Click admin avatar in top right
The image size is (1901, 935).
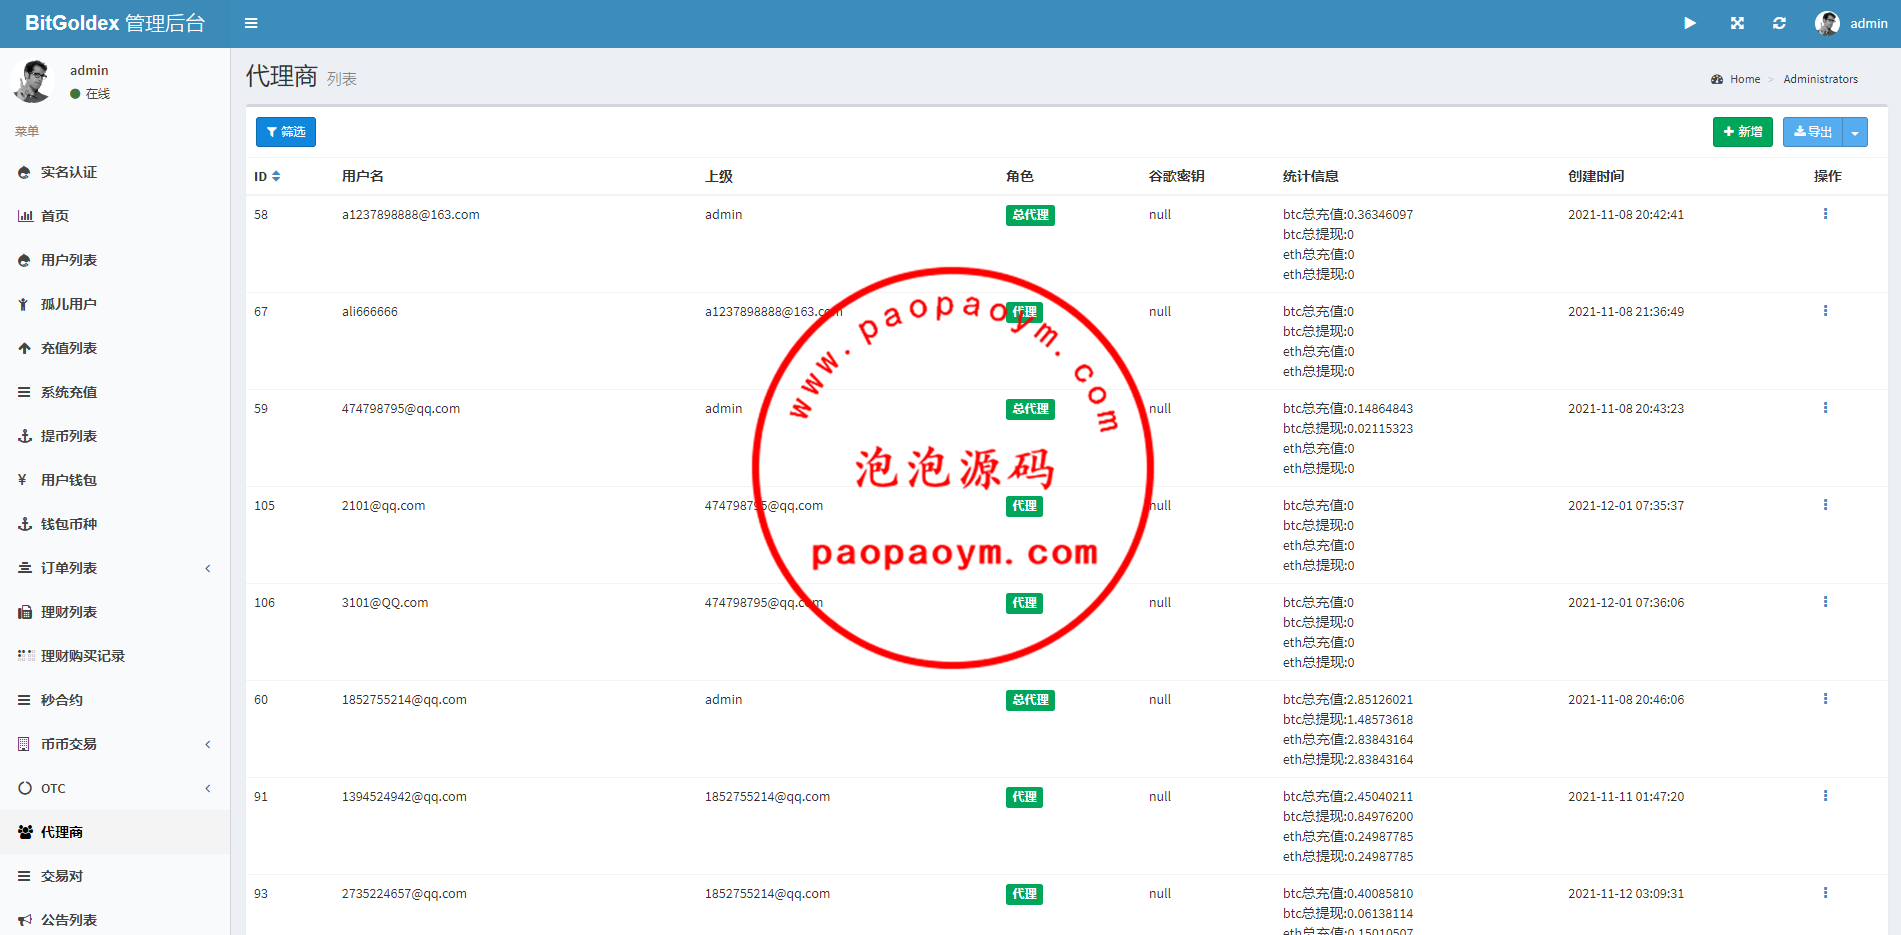[x=1827, y=23]
